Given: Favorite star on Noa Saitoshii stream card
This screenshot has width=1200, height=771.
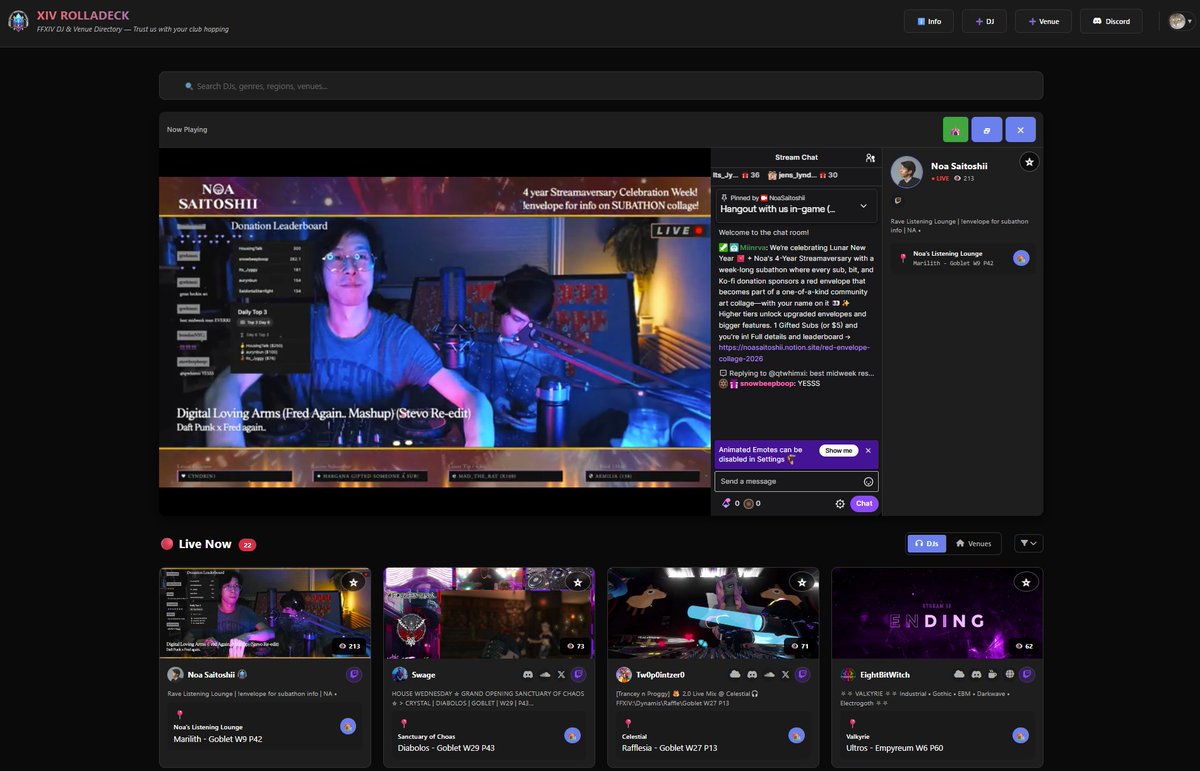Looking at the screenshot, I should tap(353, 581).
